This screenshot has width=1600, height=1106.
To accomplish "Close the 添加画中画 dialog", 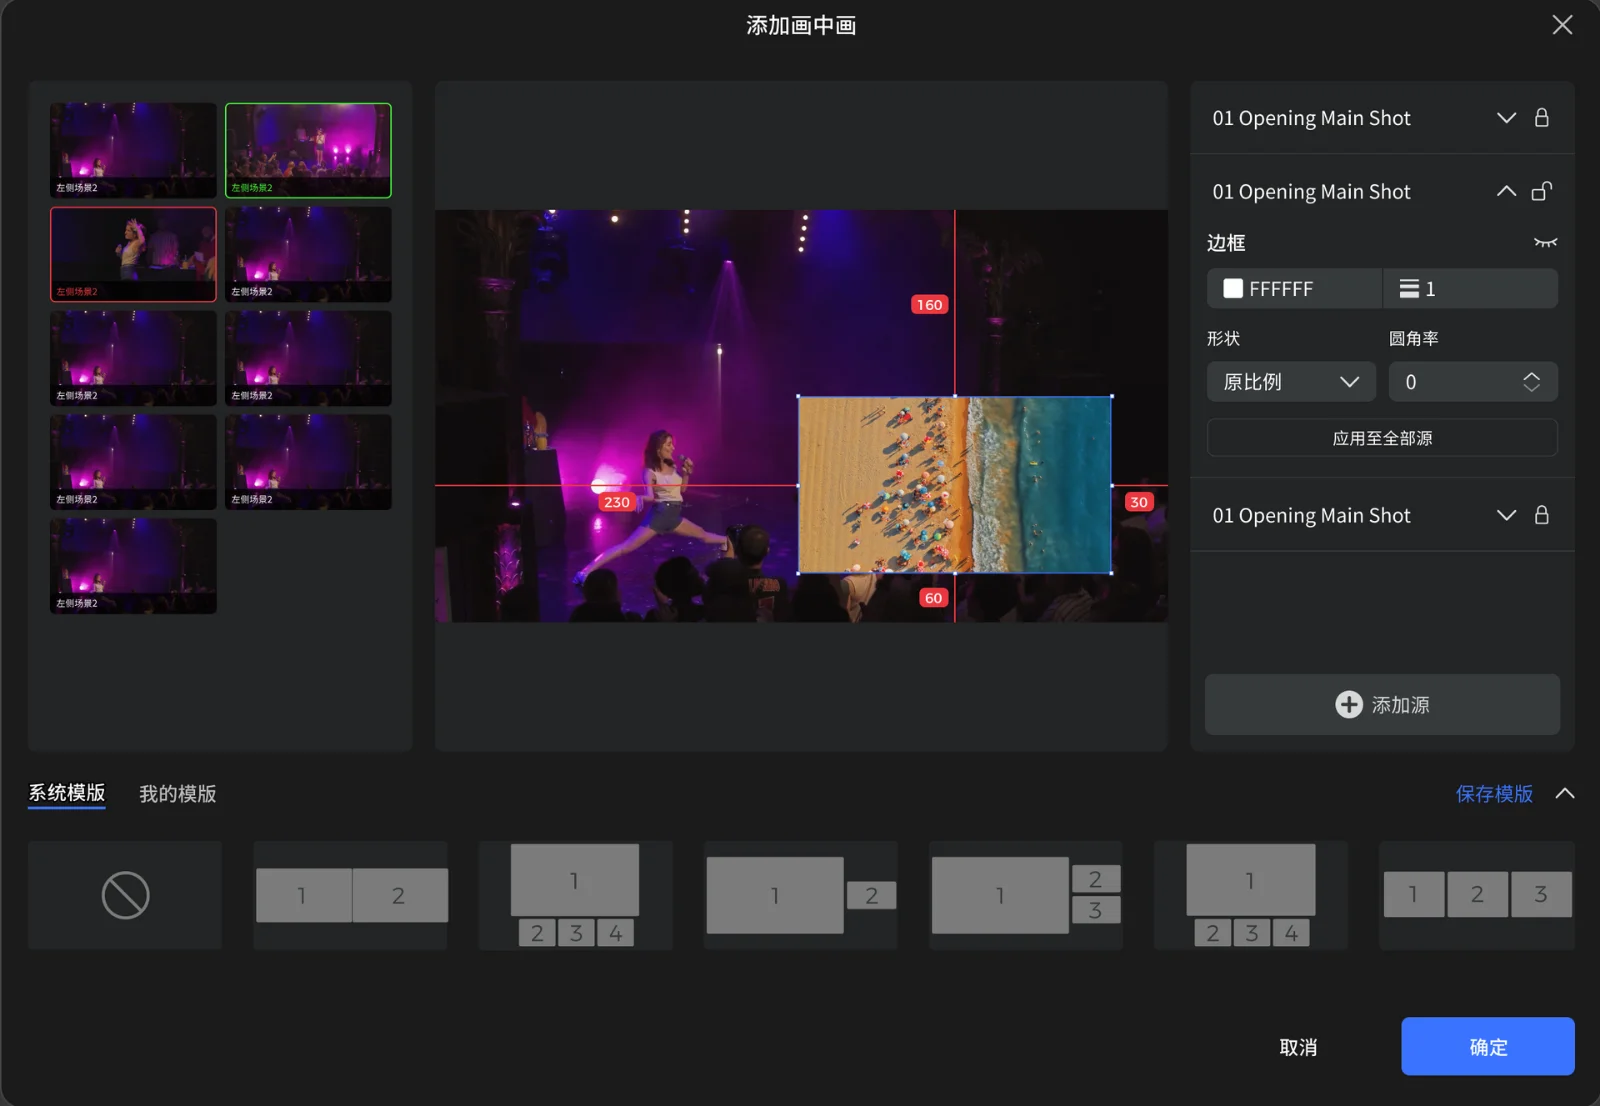I will click(1562, 25).
